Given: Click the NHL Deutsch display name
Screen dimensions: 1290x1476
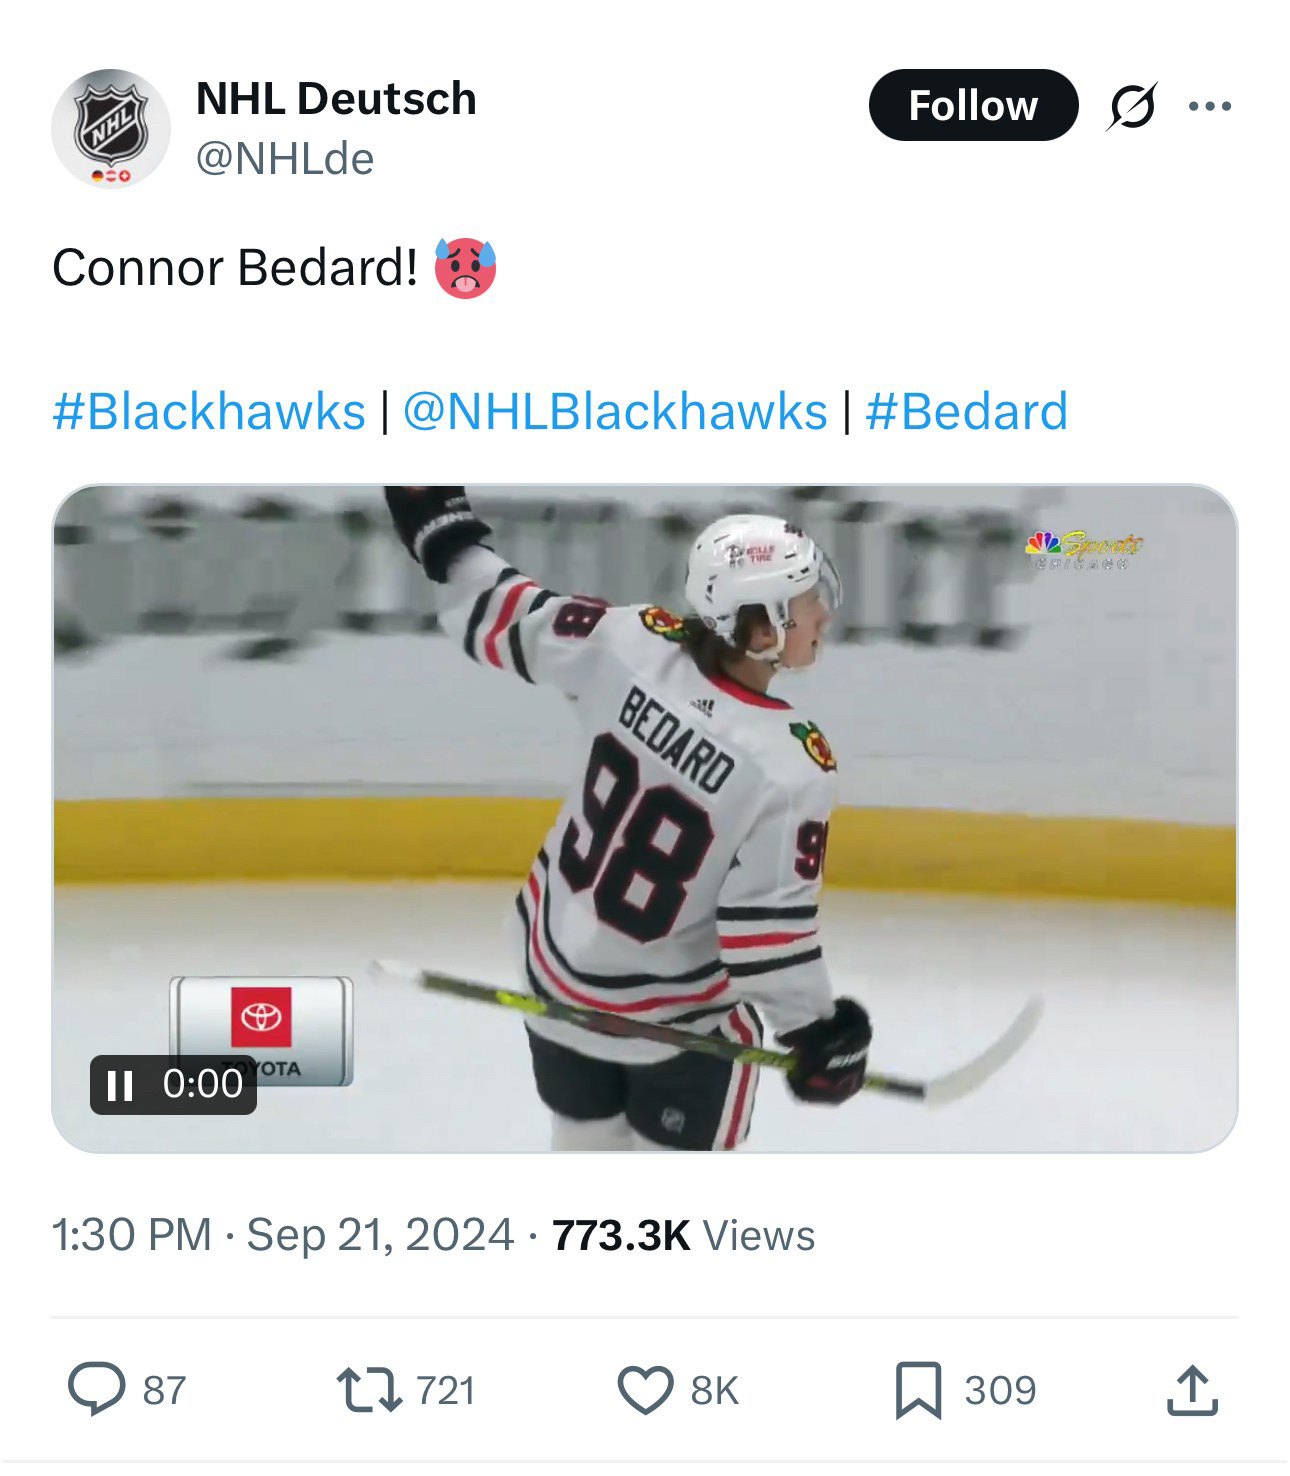Looking at the screenshot, I should point(336,98).
